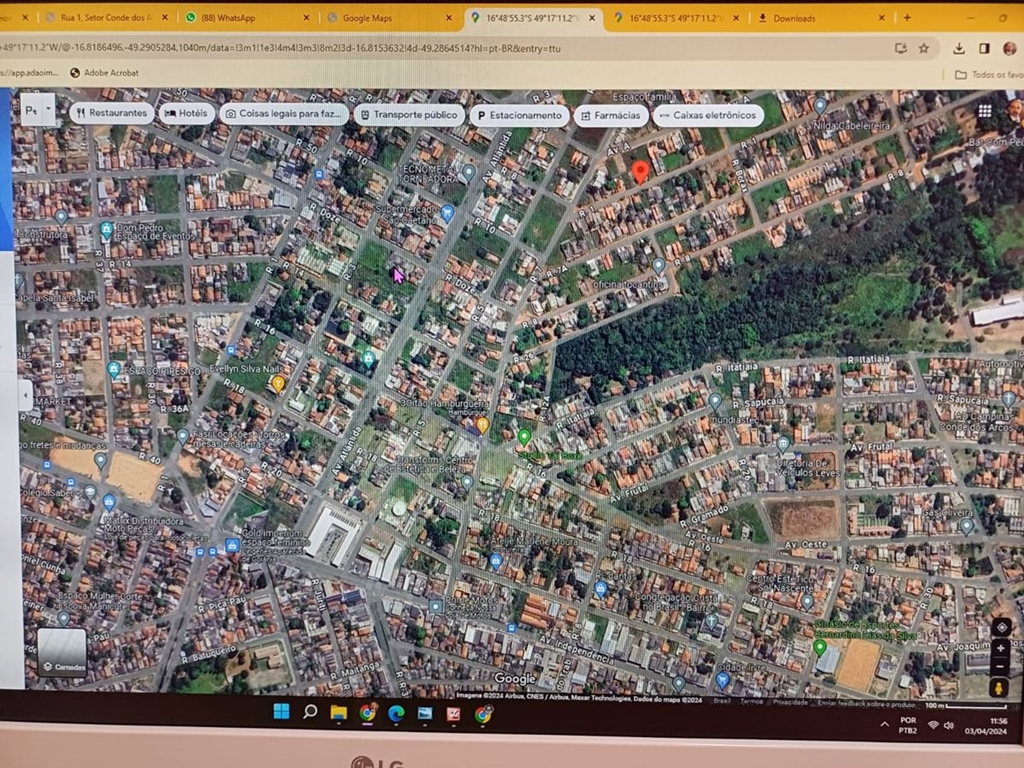Open a new browser tab
This screenshot has height=768, width=1024.
[x=907, y=18]
